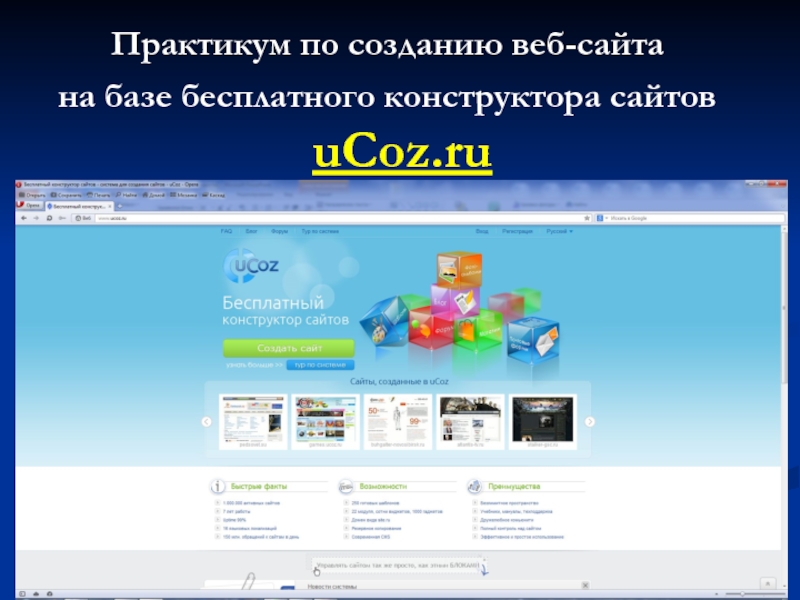
Task: Open the fourth site thumbnail in gallery
Action: tap(470, 421)
